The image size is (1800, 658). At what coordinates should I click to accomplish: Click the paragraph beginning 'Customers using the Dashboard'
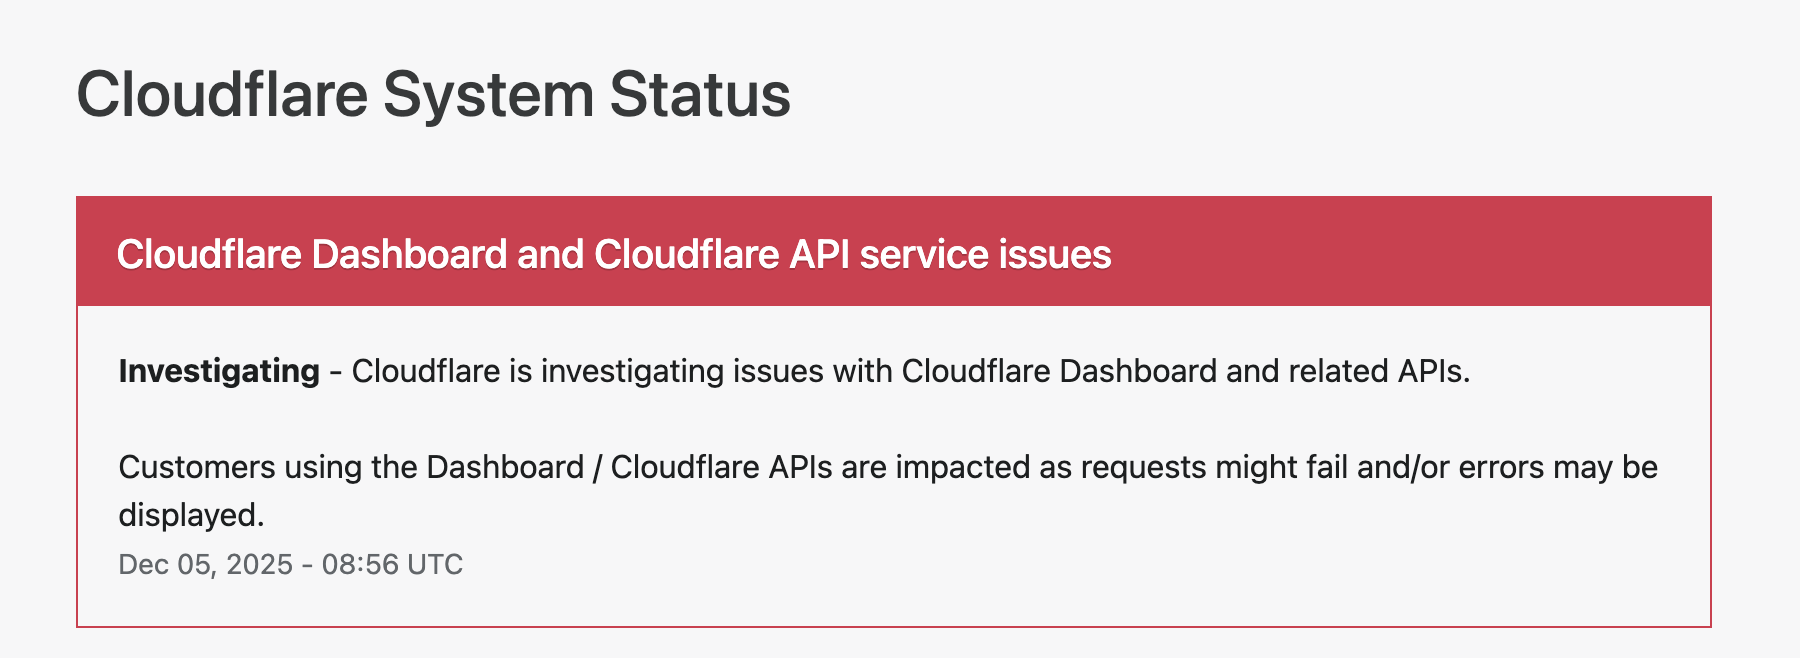(x=888, y=468)
